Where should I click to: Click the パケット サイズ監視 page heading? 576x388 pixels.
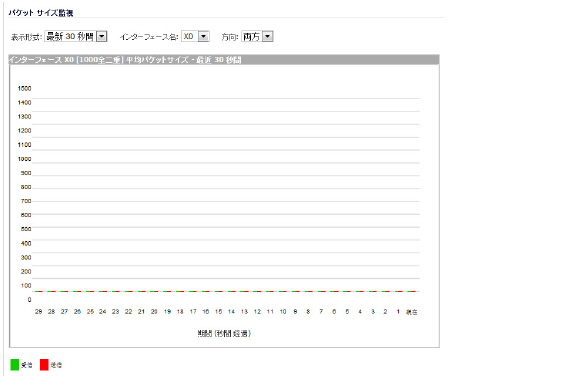(x=41, y=13)
